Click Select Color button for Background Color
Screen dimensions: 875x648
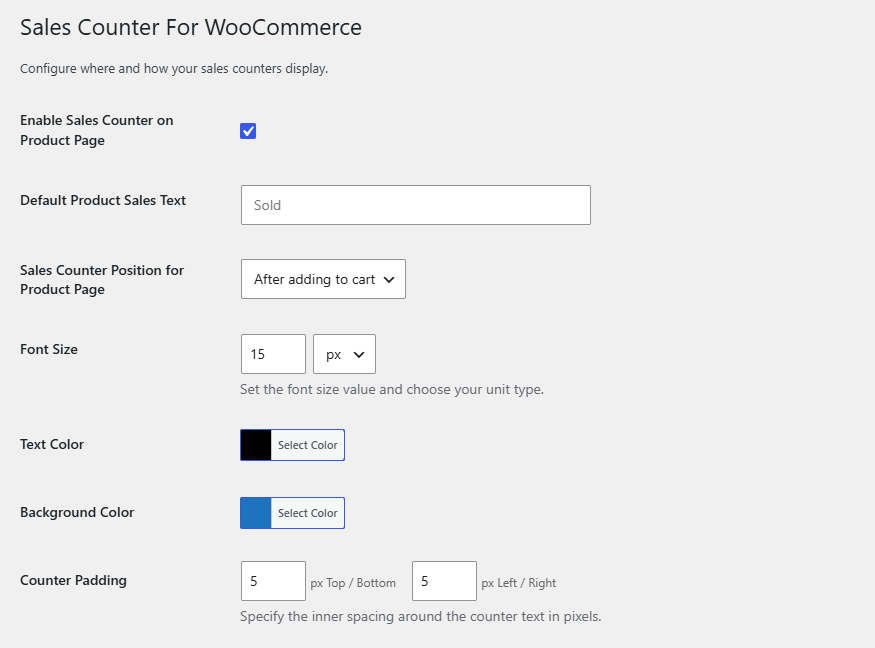[x=307, y=513]
